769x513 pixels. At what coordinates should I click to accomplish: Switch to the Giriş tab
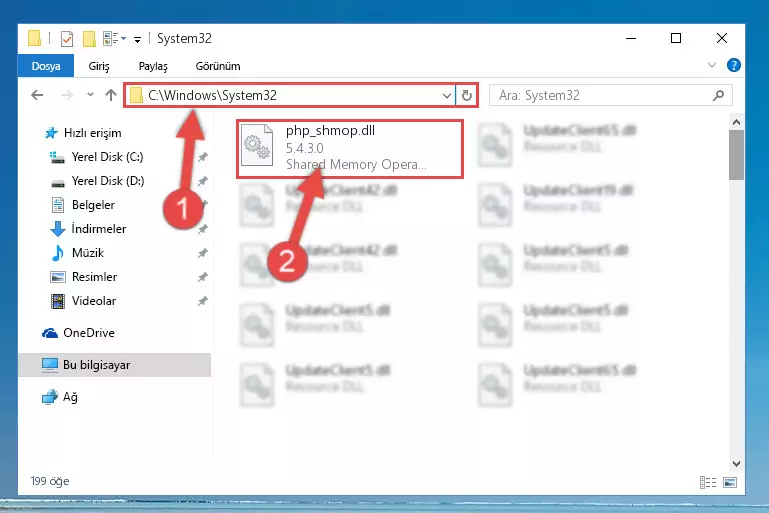[x=99, y=66]
